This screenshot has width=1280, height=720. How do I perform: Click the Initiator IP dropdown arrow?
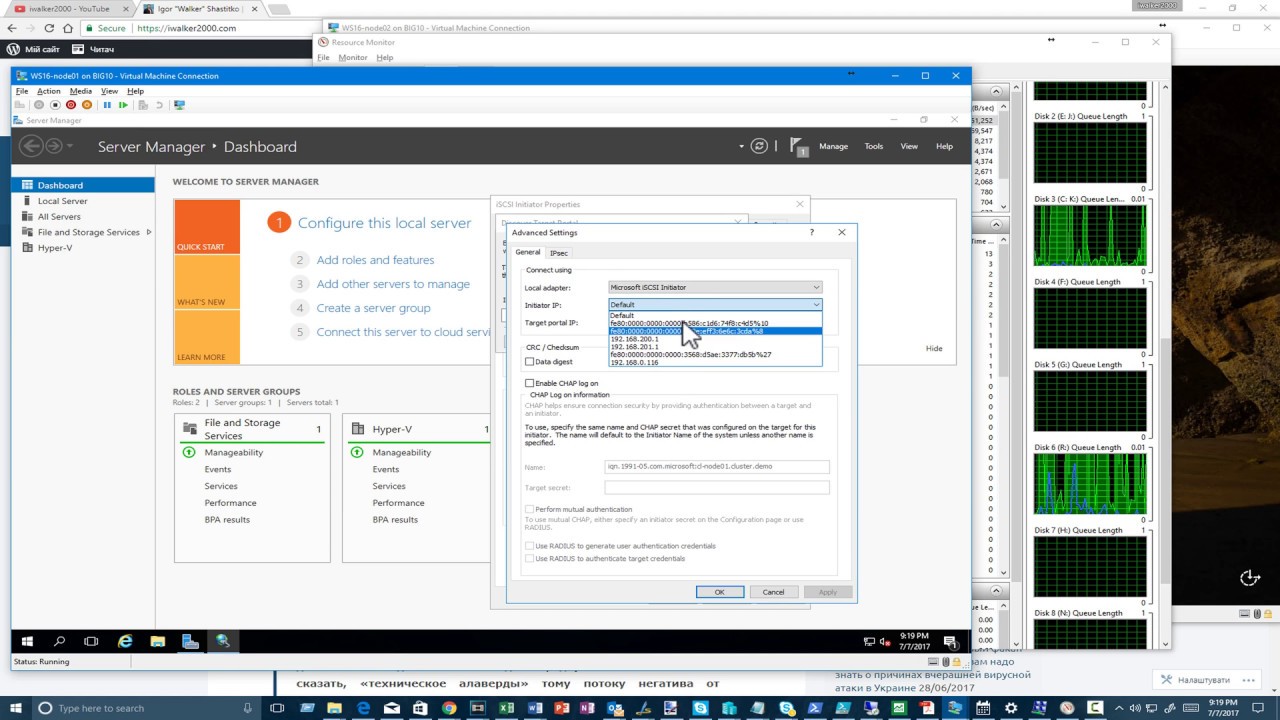tap(816, 304)
